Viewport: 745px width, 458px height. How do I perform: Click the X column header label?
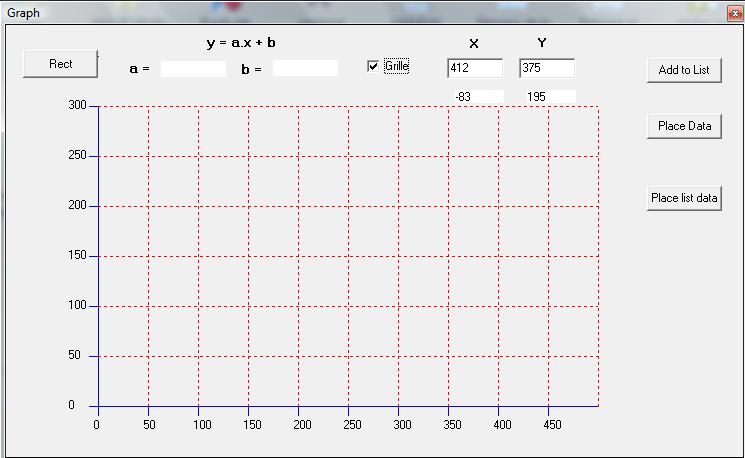[474, 44]
